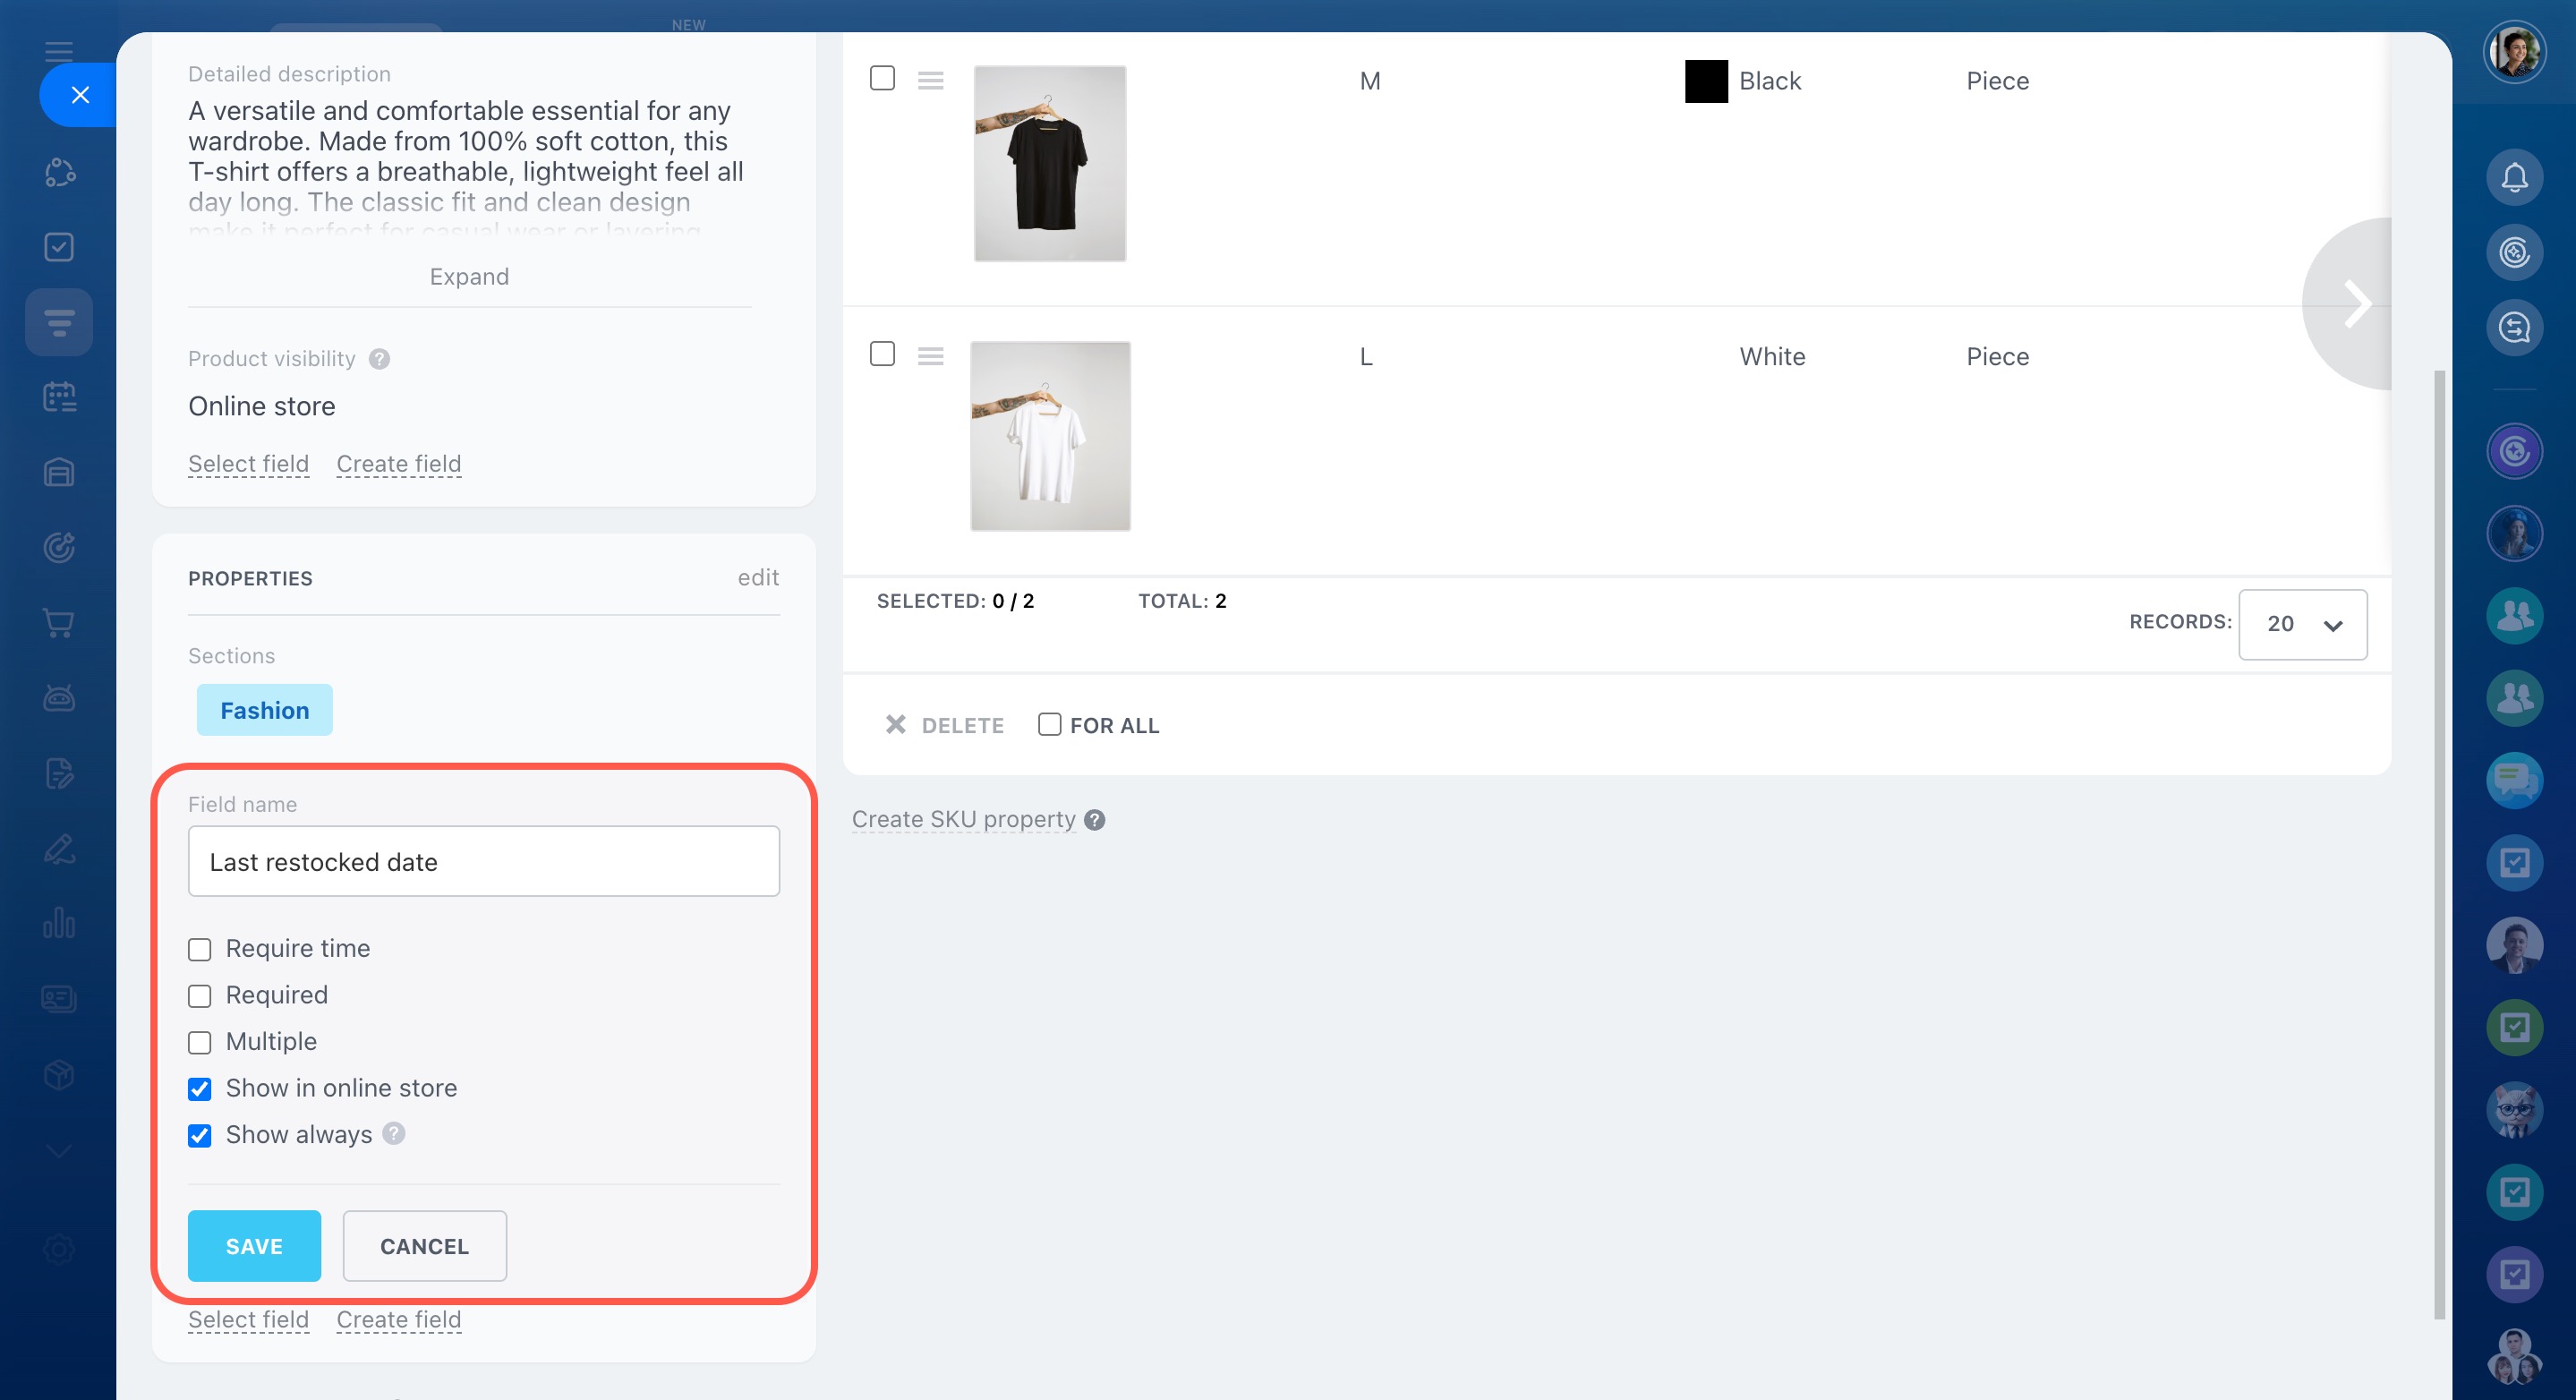
Task: Open tasks checkmark icon in left sidebar
Action: tap(59, 247)
